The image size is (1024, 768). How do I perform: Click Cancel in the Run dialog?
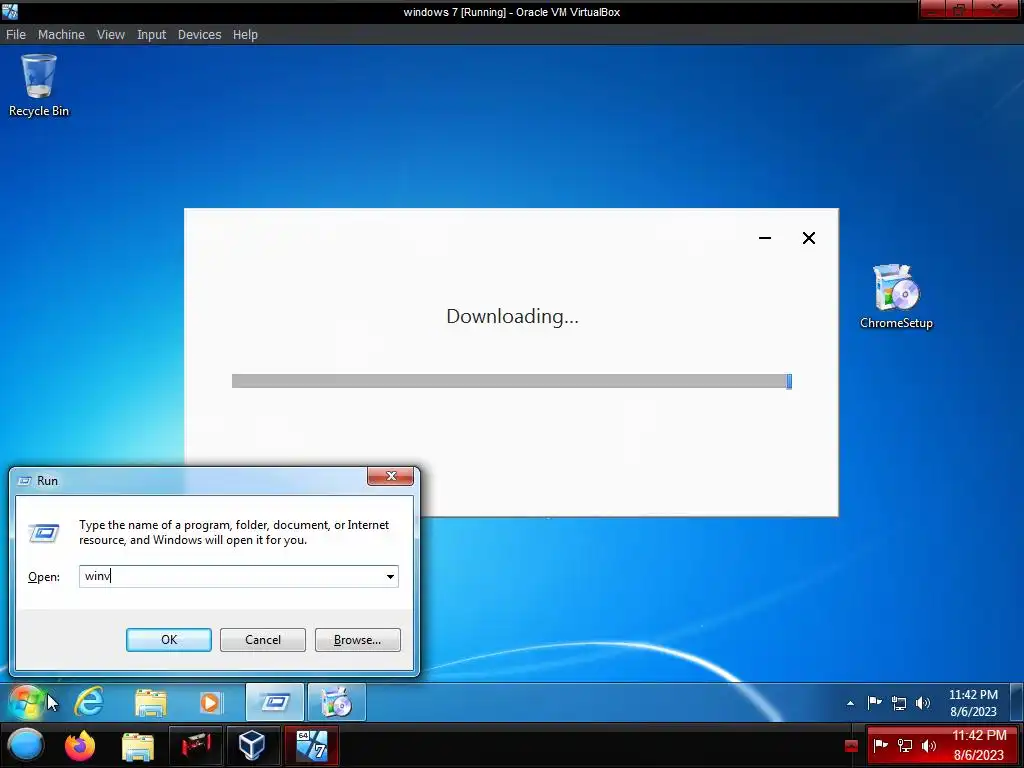[263, 640]
